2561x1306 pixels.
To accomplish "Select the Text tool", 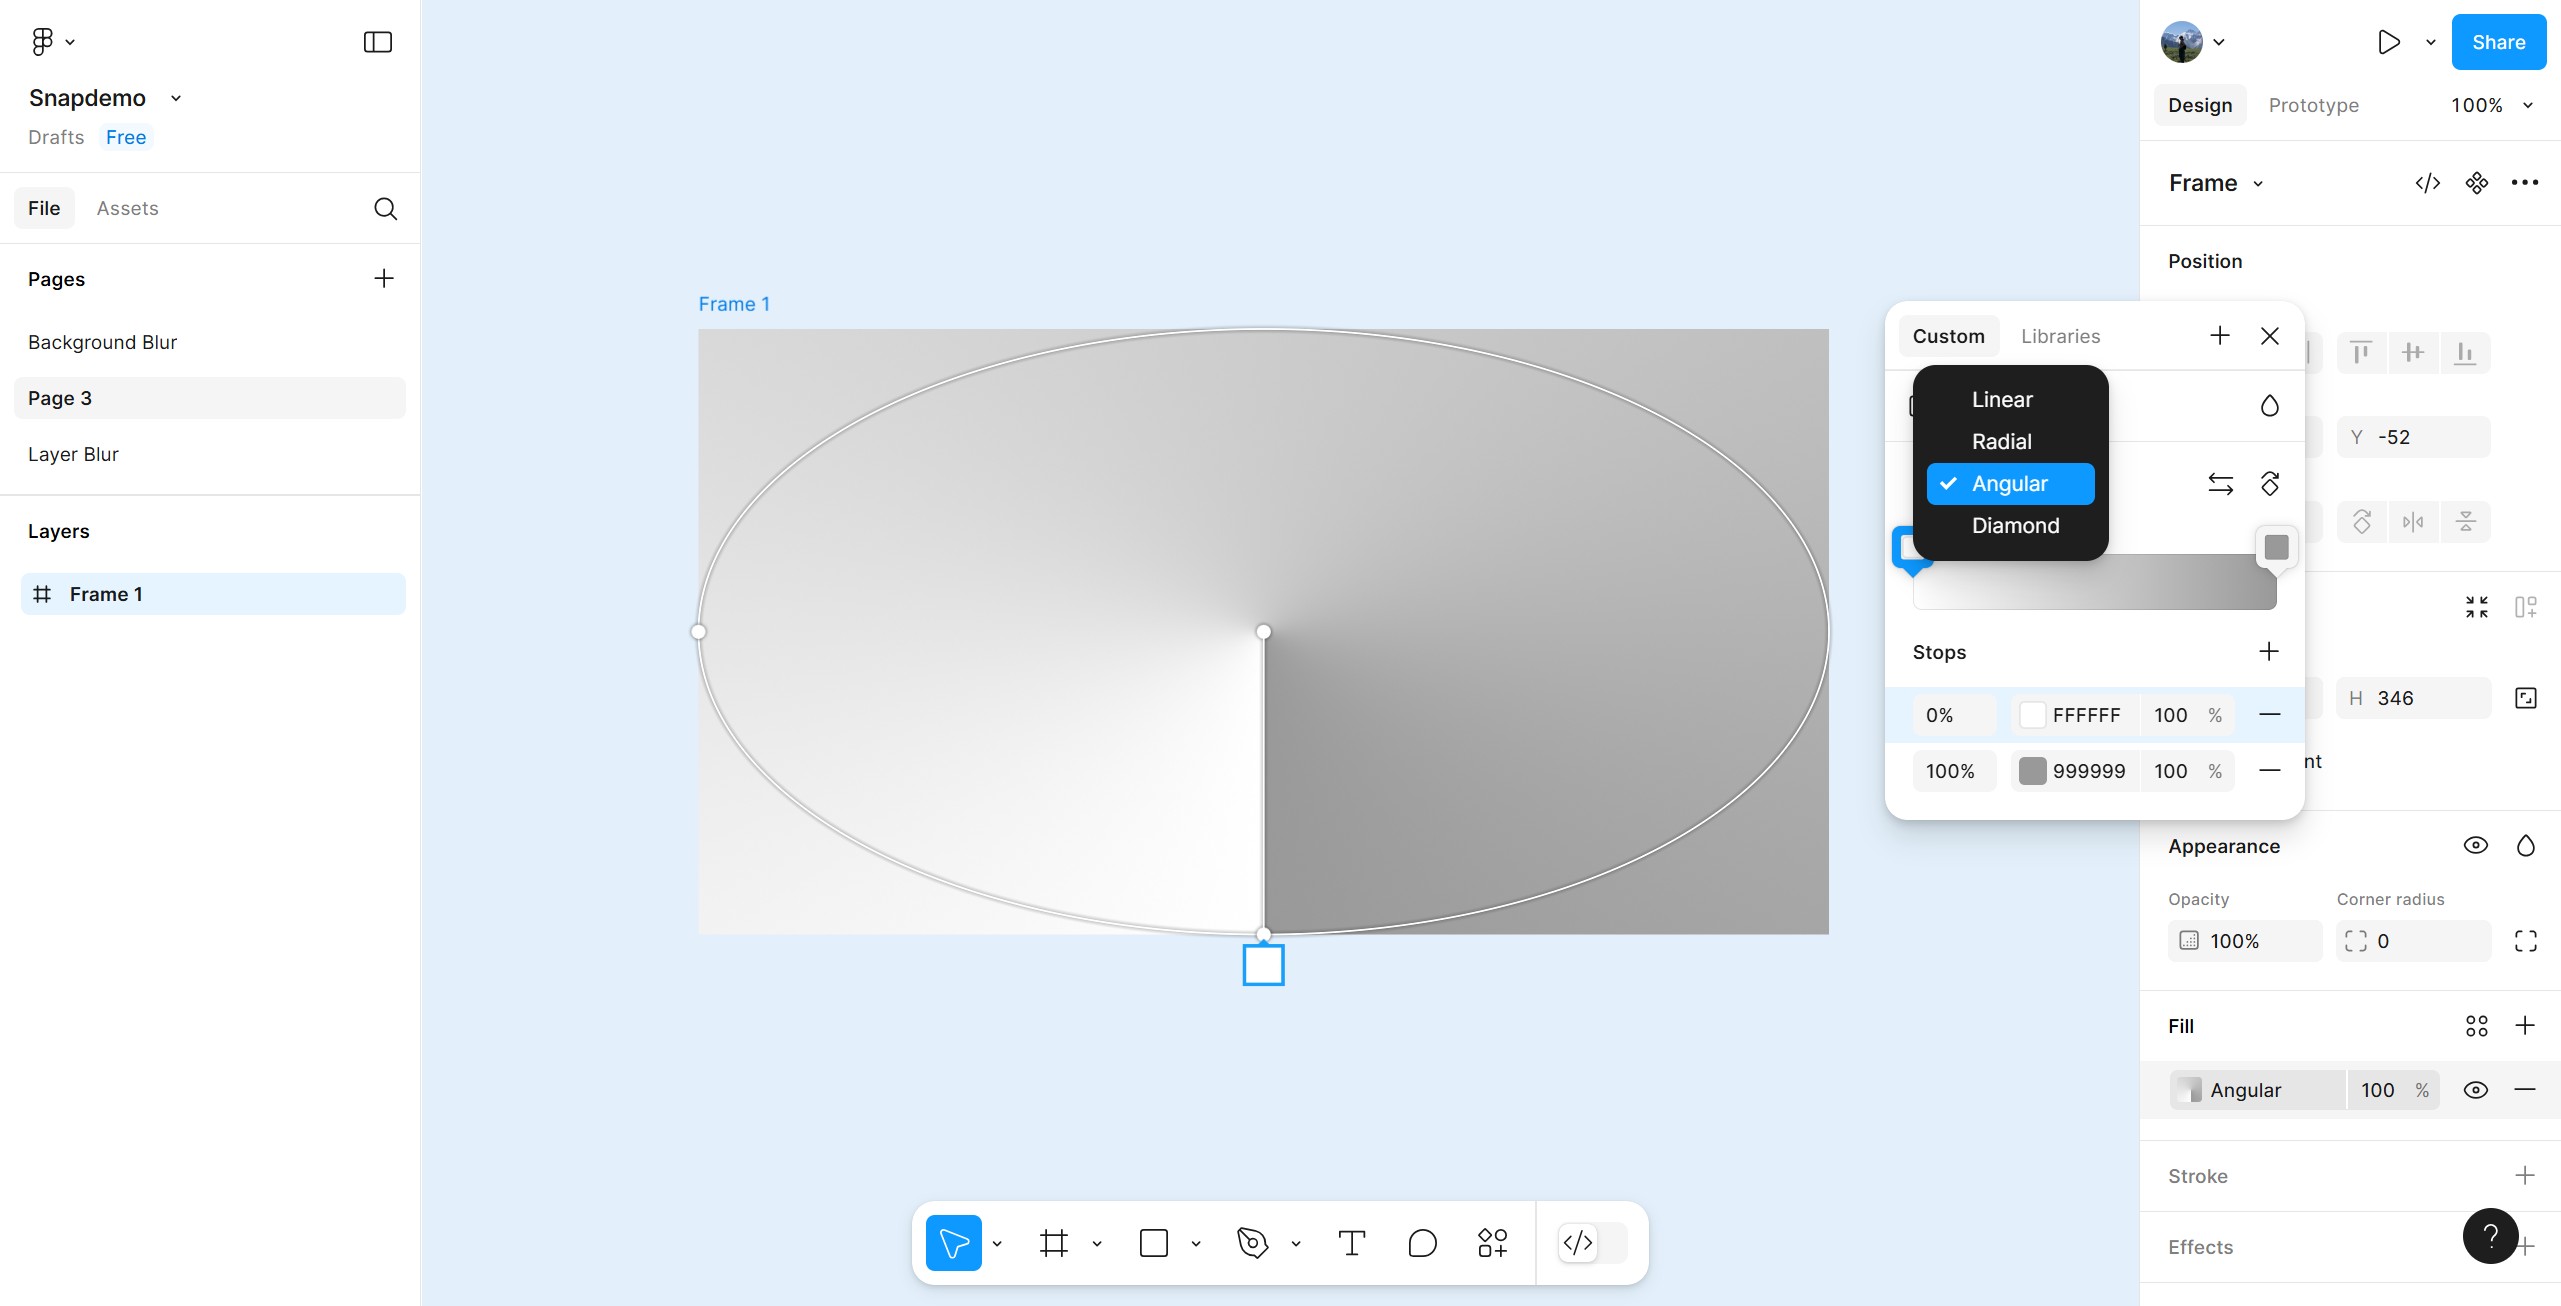I will 1351,1243.
